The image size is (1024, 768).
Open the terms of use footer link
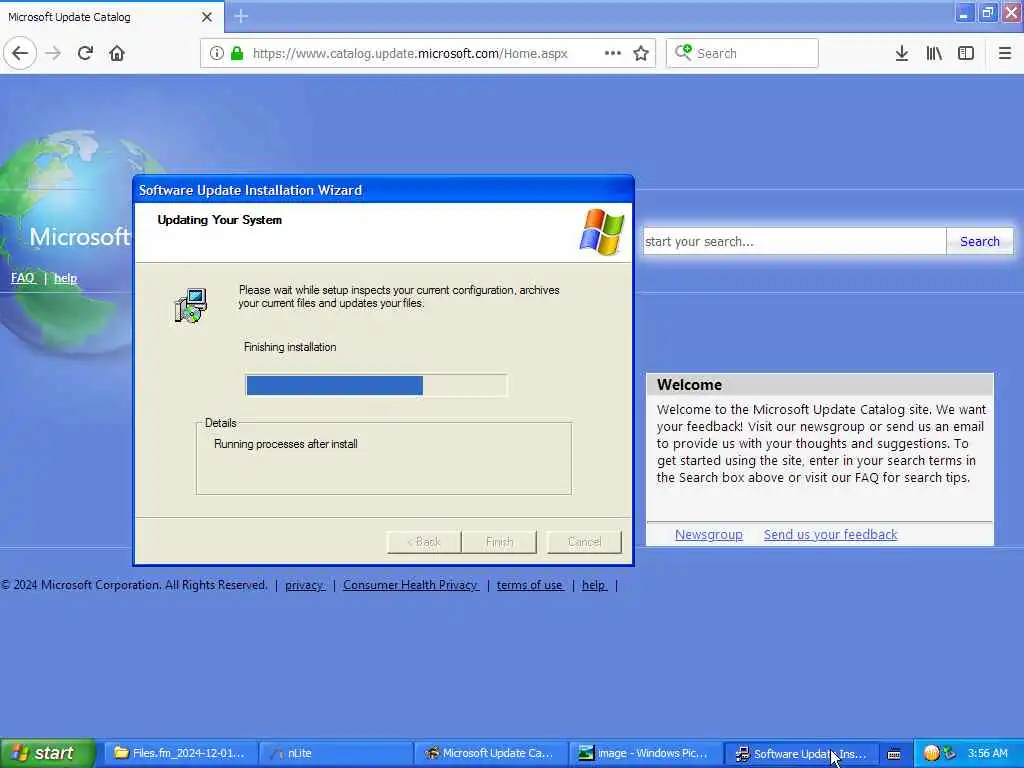[530, 585]
